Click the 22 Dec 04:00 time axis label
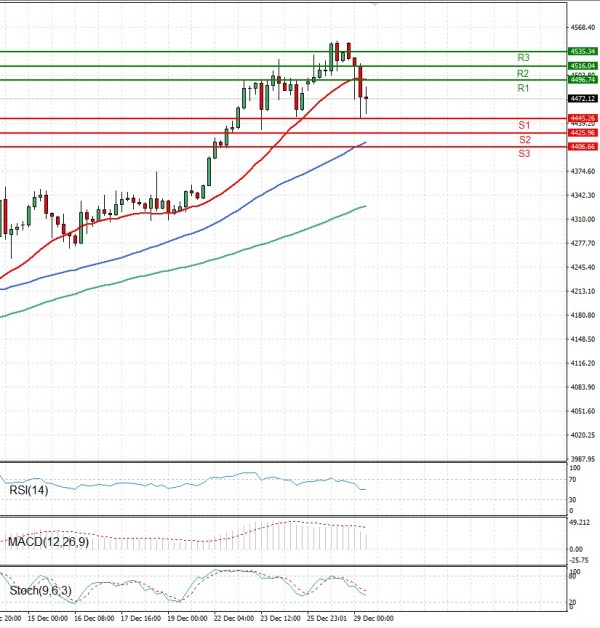This screenshot has width=600, height=628. point(234,619)
